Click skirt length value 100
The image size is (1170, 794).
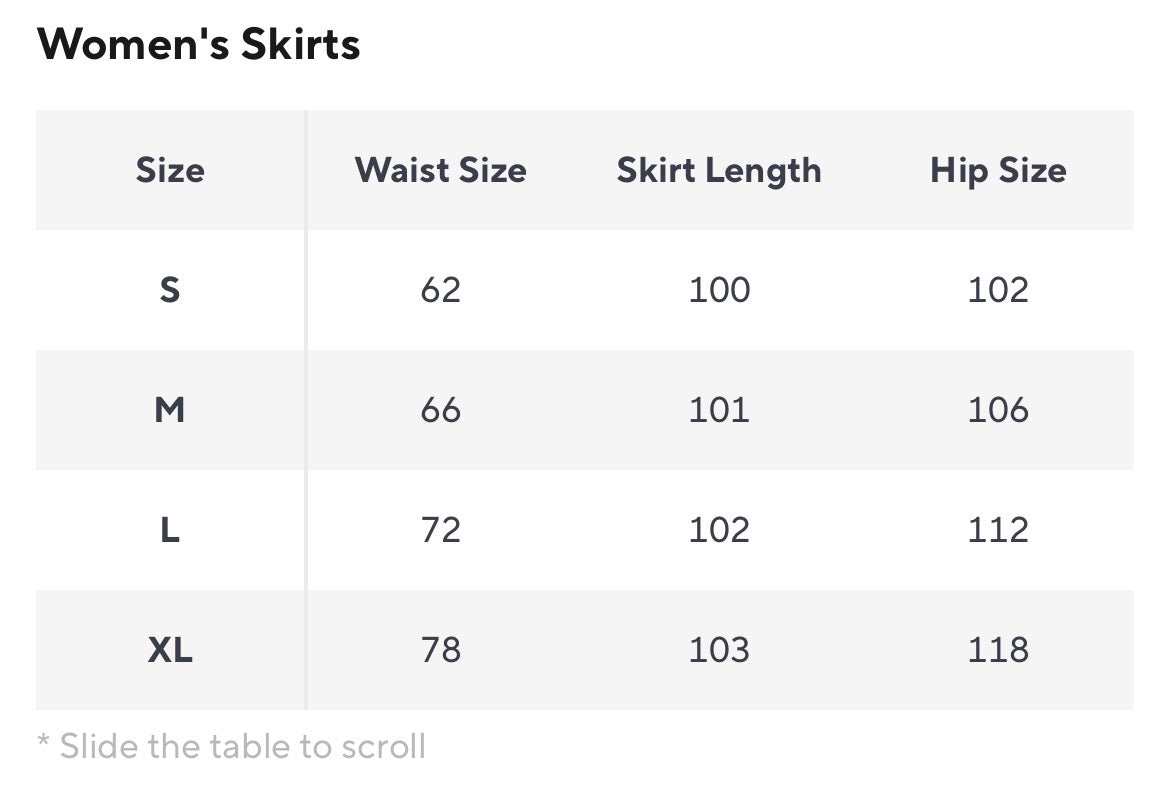coord(719,290)
